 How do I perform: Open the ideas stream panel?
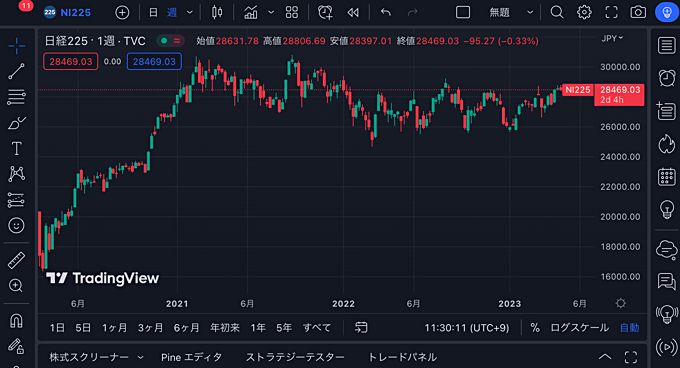[667, 314]
